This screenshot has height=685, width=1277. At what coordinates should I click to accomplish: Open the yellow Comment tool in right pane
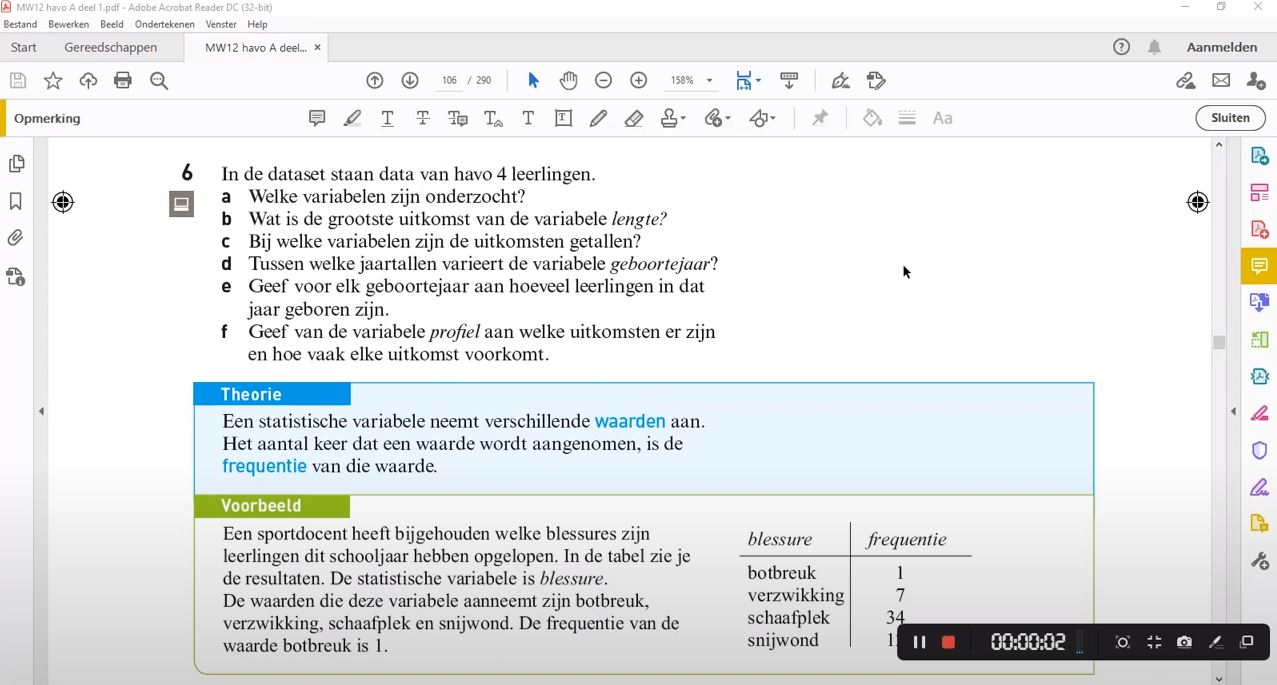click(x=1259, y=266)
